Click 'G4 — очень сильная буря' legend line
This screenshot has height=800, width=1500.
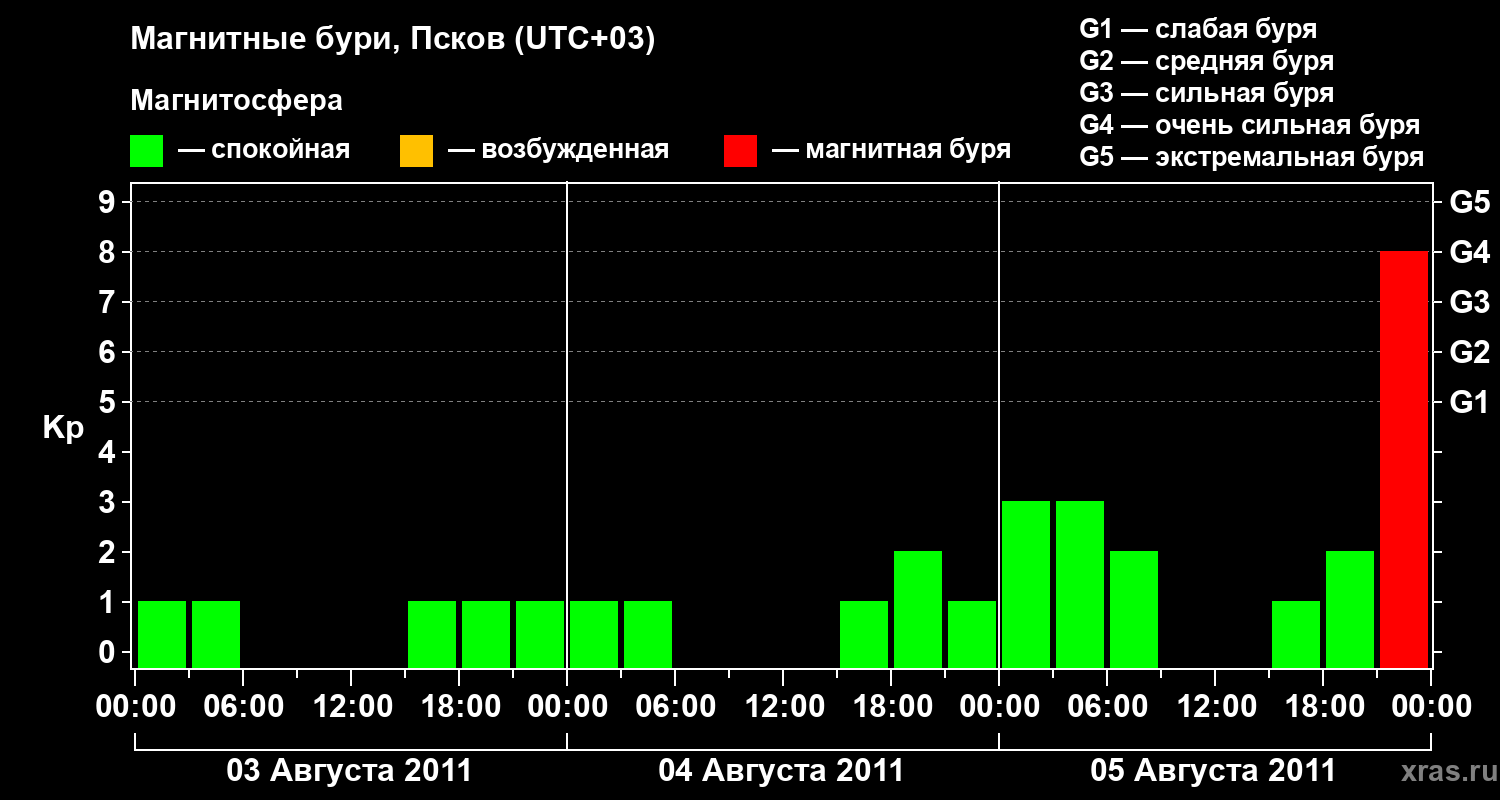tap(1250, 125)
